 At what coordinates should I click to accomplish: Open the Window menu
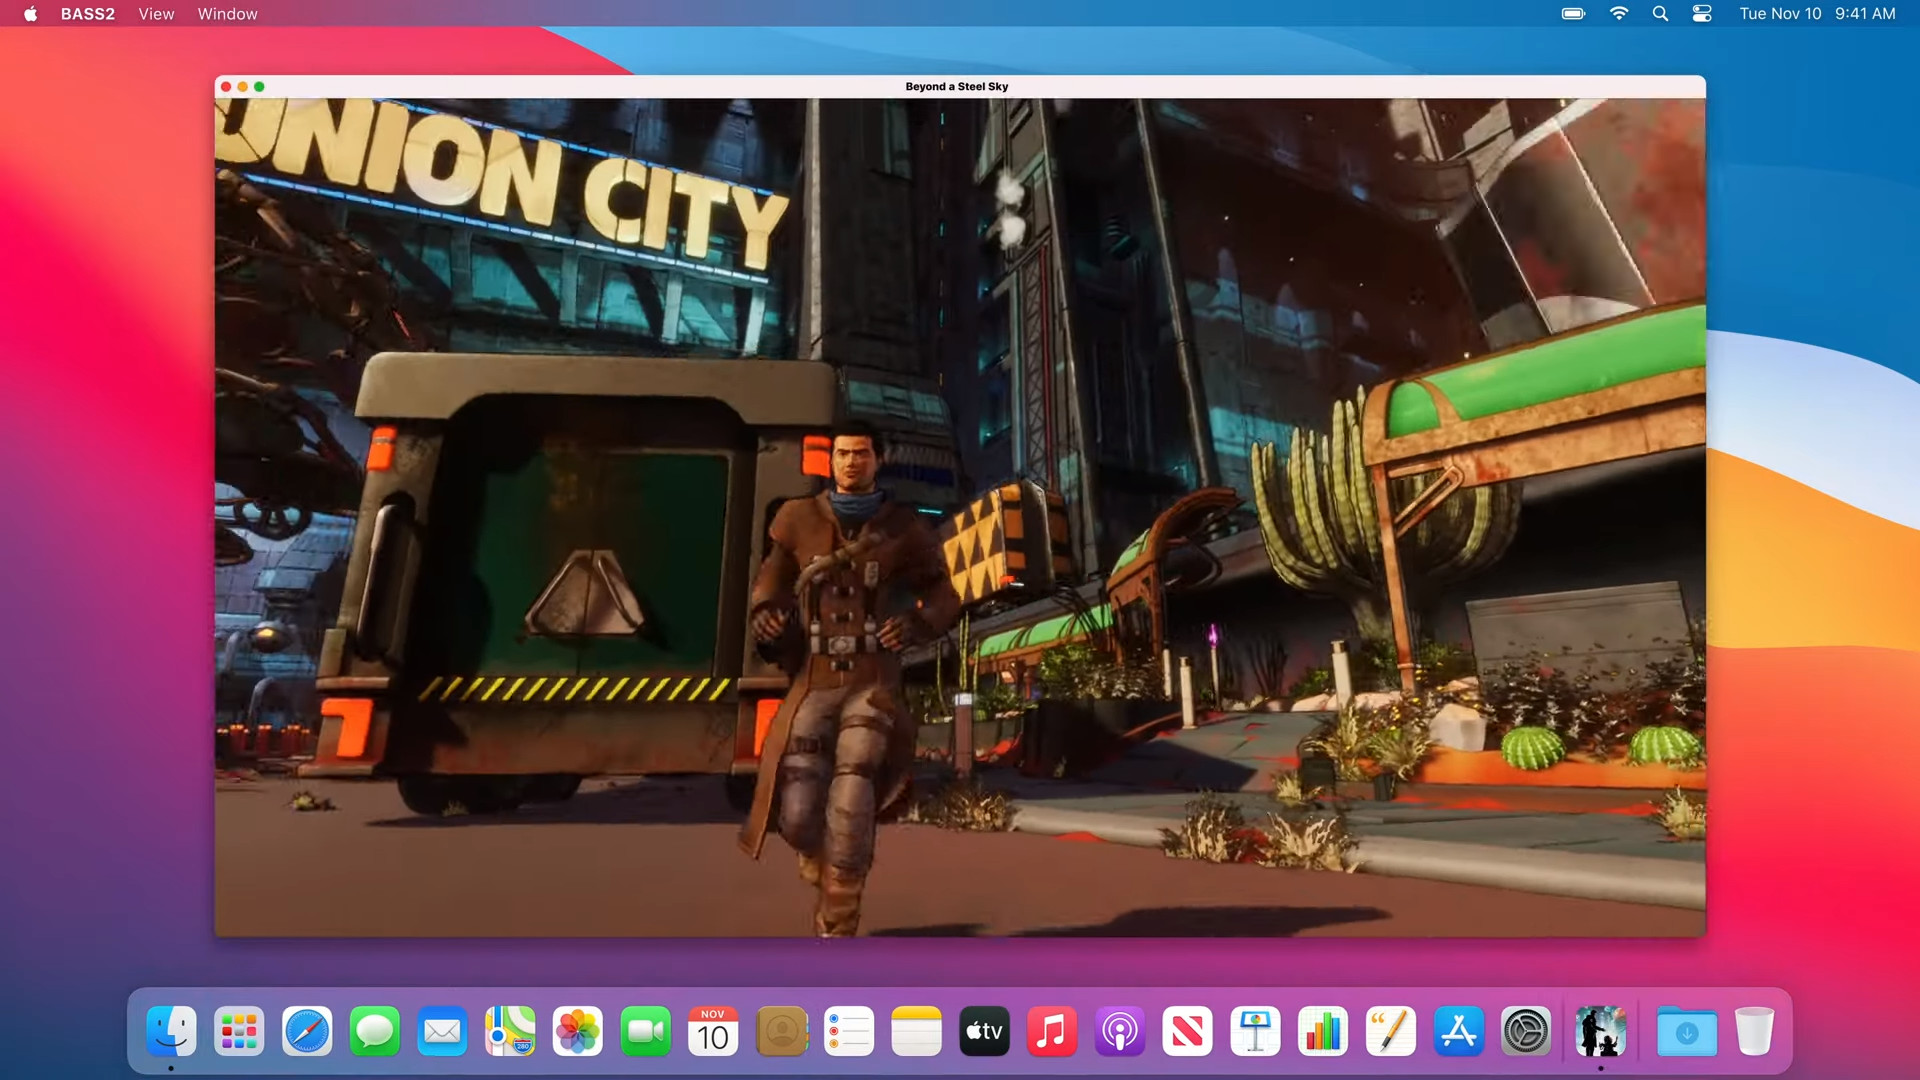pos(227,14)
